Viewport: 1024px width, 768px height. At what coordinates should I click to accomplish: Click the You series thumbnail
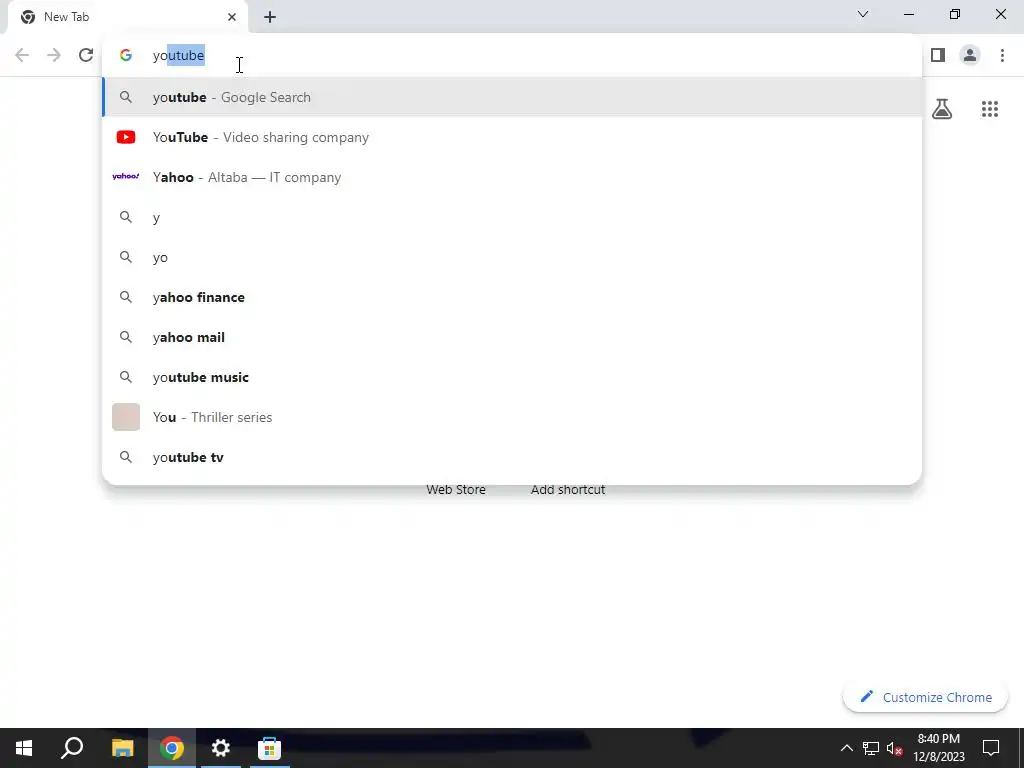[x=126, y=417]
